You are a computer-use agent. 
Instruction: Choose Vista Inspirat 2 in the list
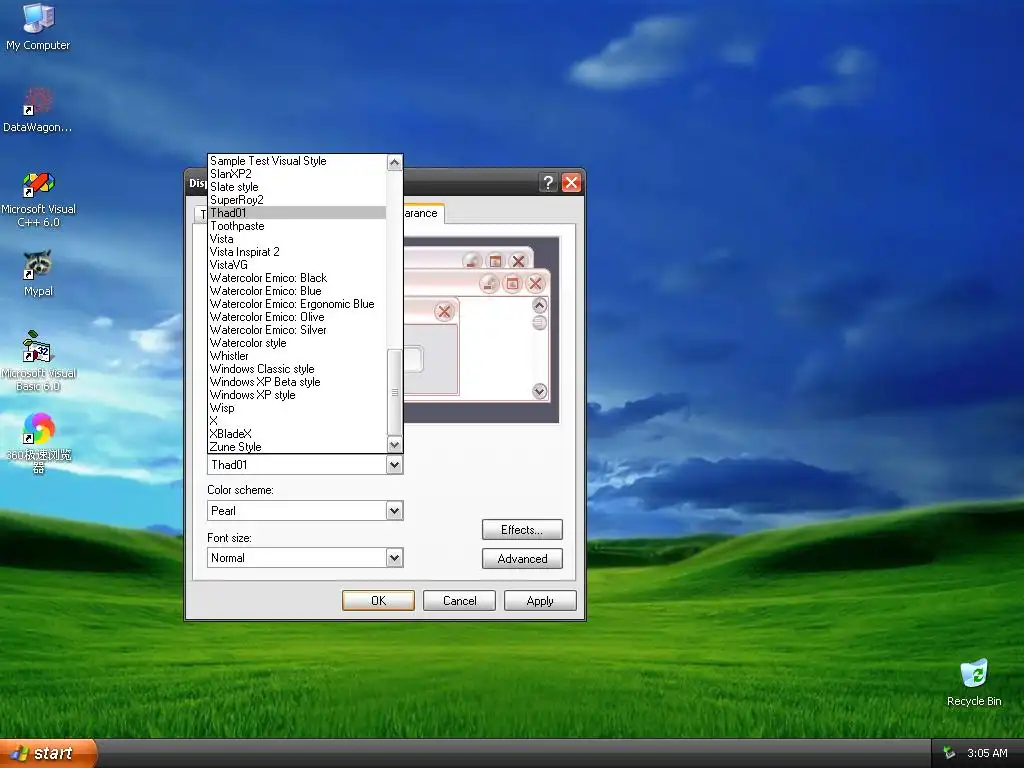tap(297, 252)
